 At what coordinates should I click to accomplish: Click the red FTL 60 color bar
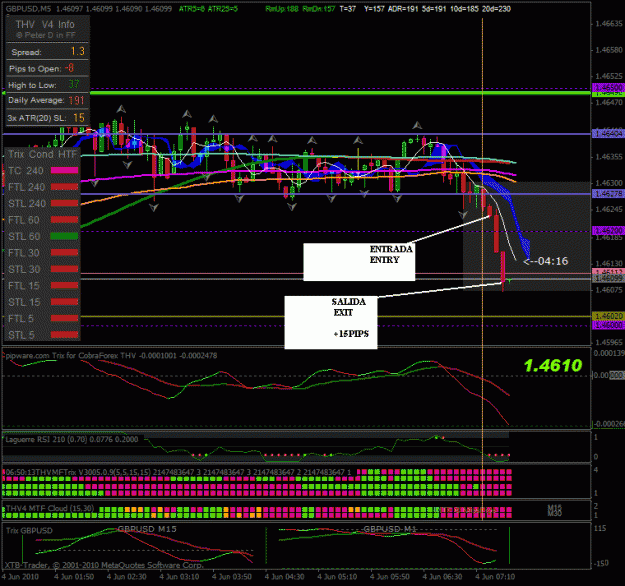pyautogui.click(x=64, y=220)
